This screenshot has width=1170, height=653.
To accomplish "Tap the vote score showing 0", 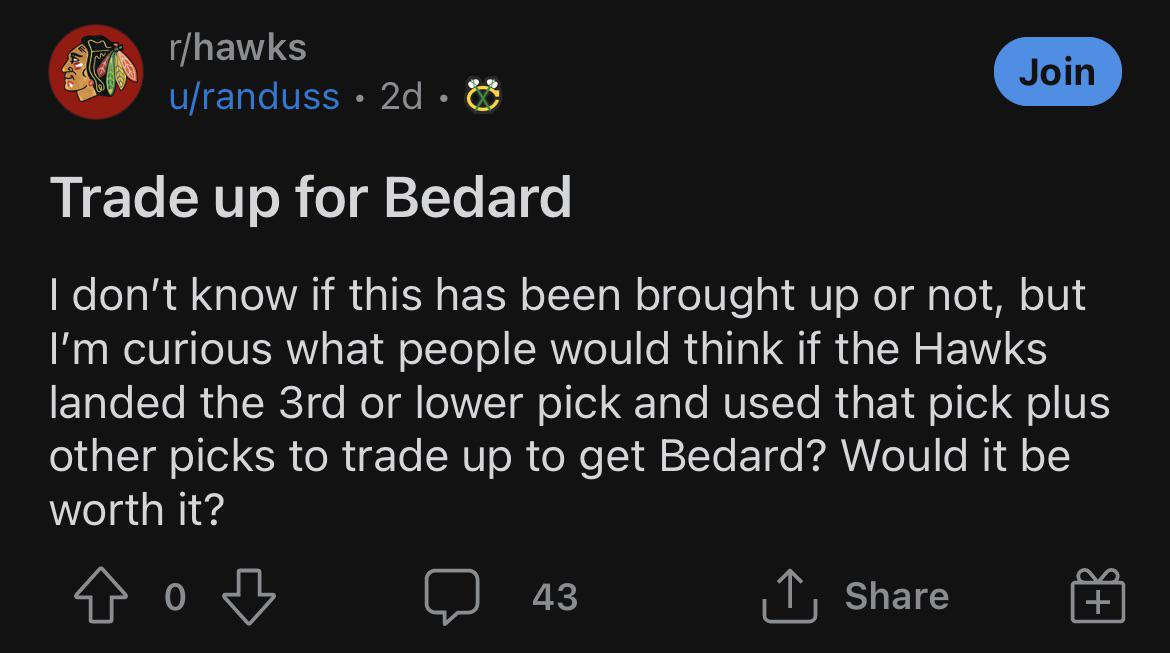I will pyautogui.click(x=174, y=597).
